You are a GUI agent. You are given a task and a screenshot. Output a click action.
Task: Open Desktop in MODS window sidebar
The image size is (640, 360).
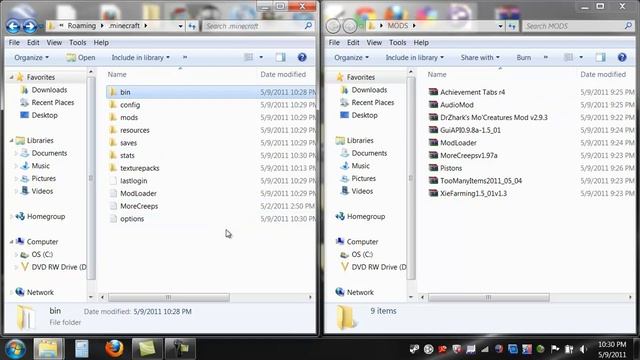tap(364, 115)
